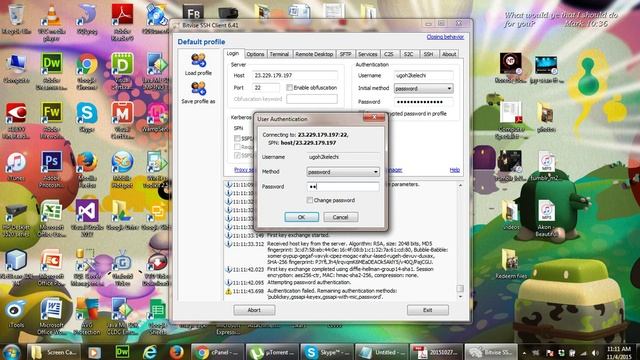Click the Username field in Authentication section
Screen dimensions: 640x360
(x=423, y=76)
